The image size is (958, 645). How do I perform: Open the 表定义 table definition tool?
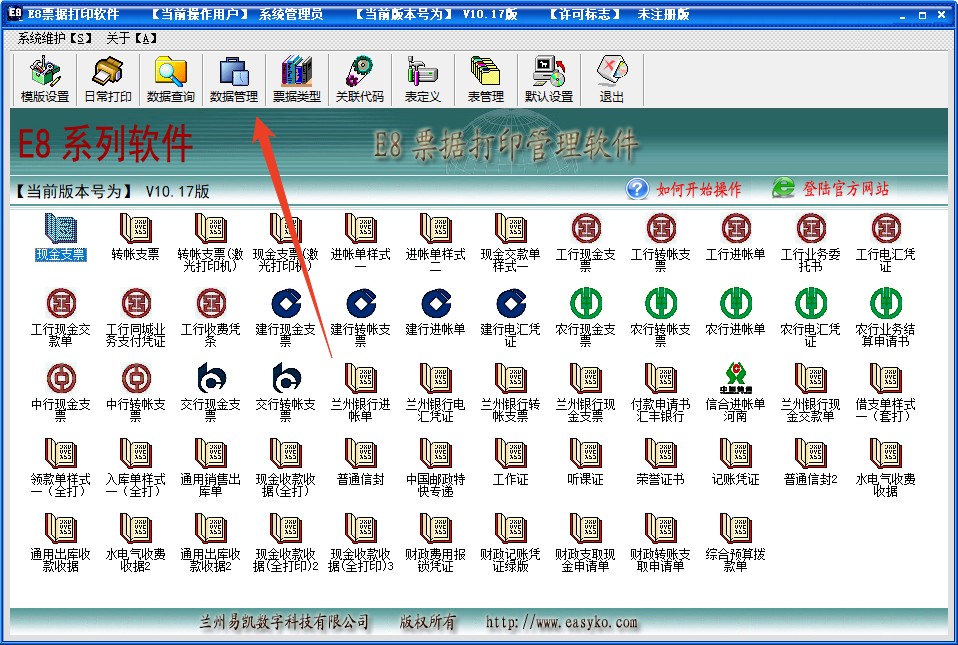coord(422,80)
